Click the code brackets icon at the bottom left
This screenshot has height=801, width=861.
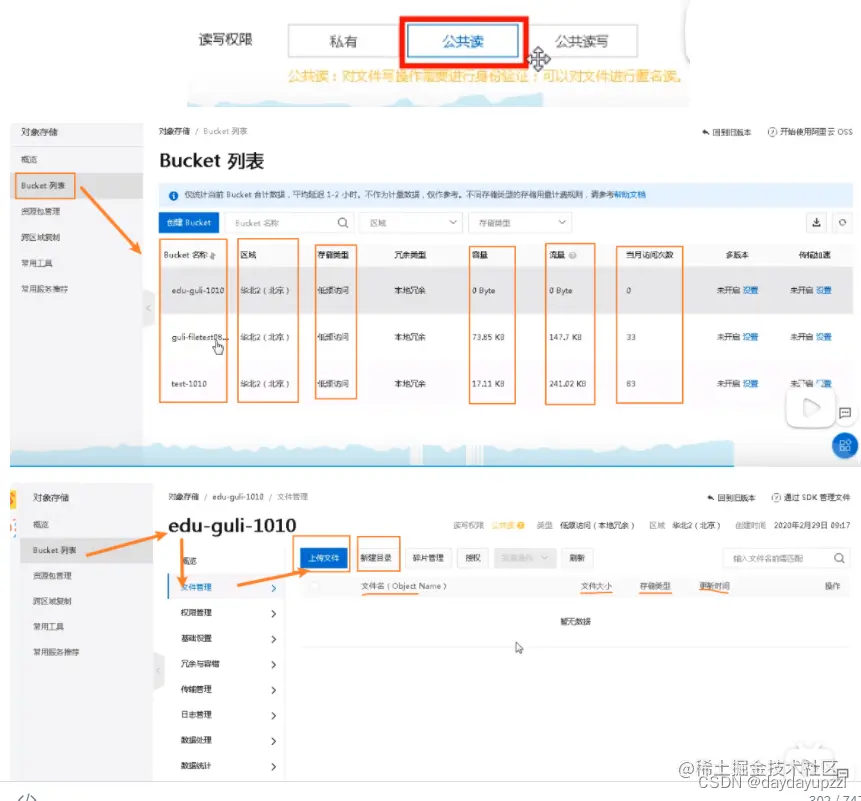(26, 796)
